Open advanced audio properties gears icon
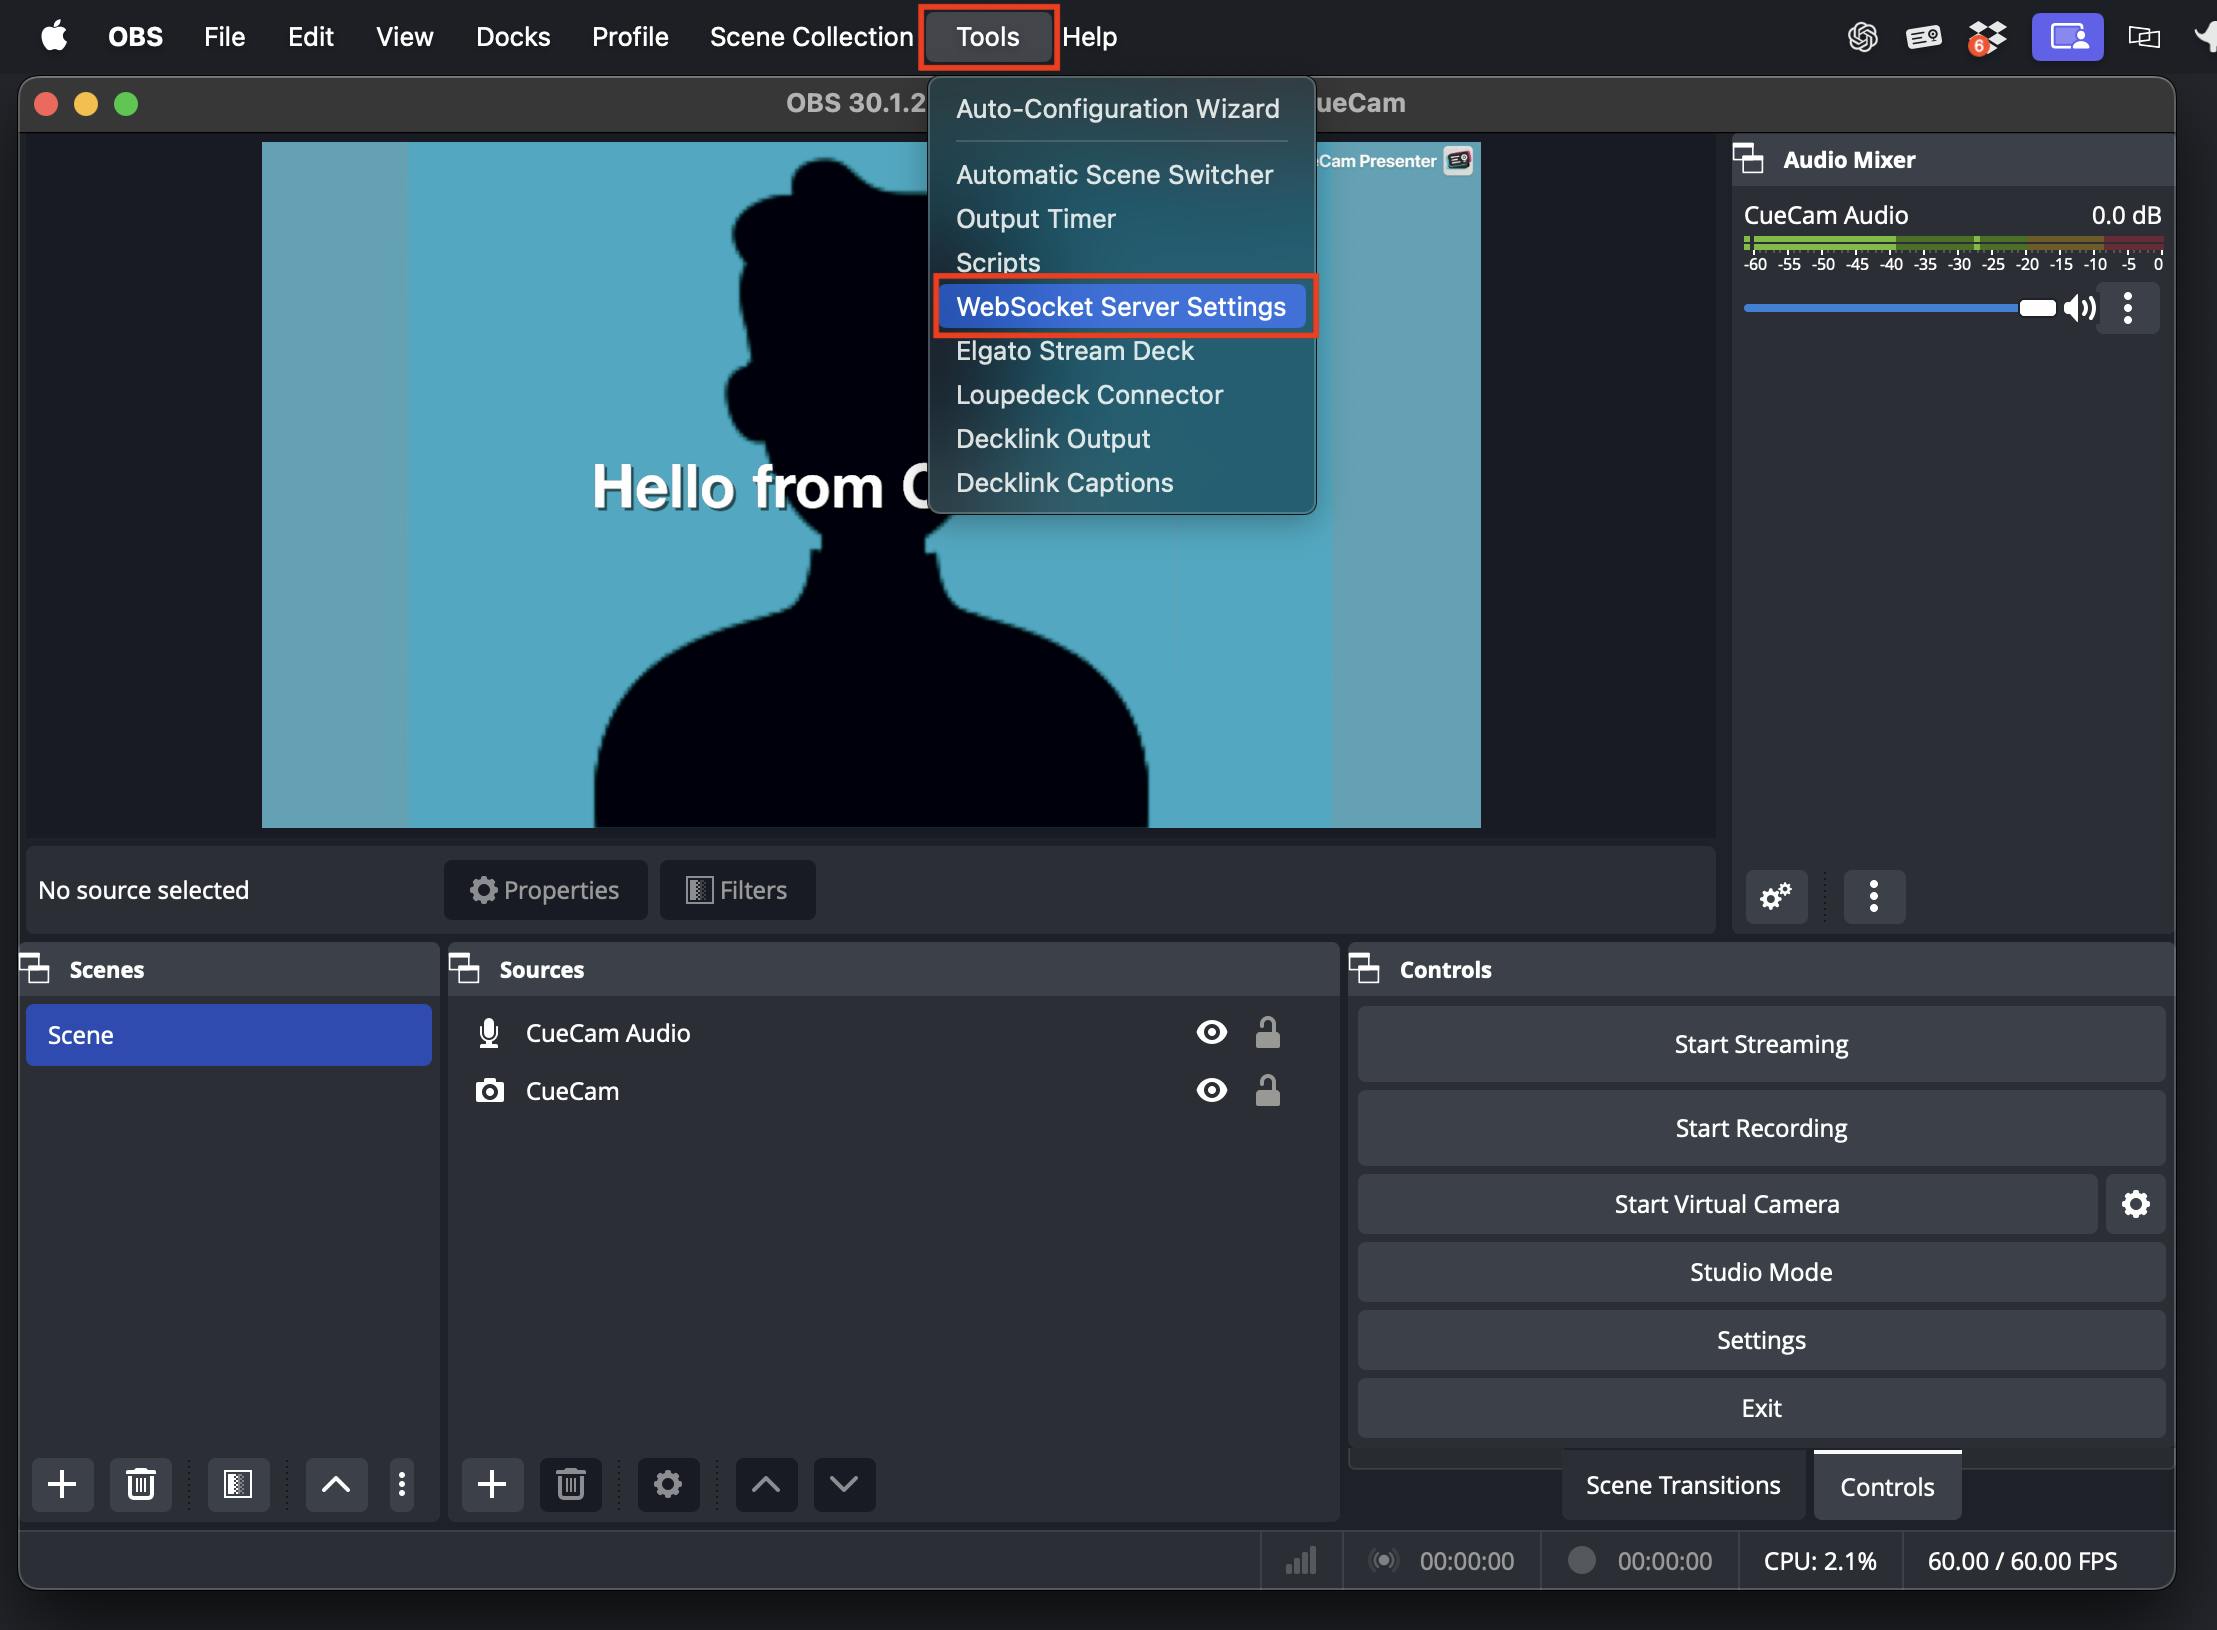 [1776, 896]
